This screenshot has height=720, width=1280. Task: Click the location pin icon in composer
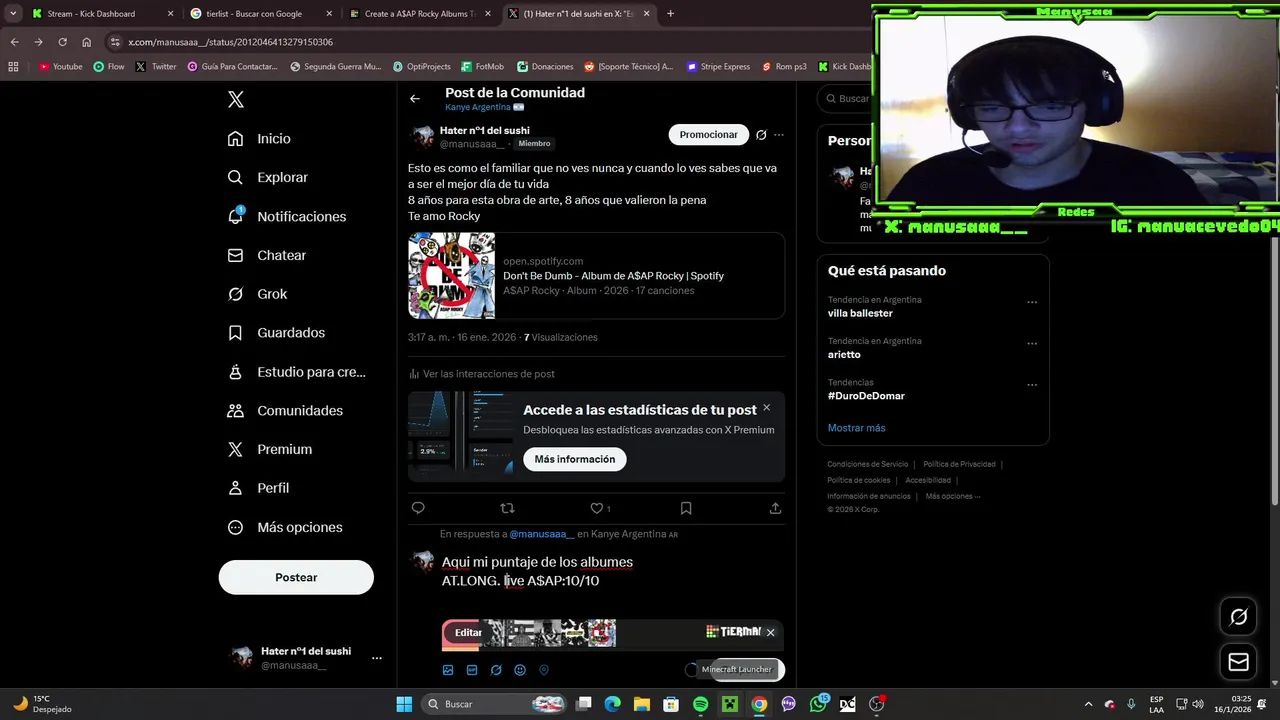click(544, 670)
